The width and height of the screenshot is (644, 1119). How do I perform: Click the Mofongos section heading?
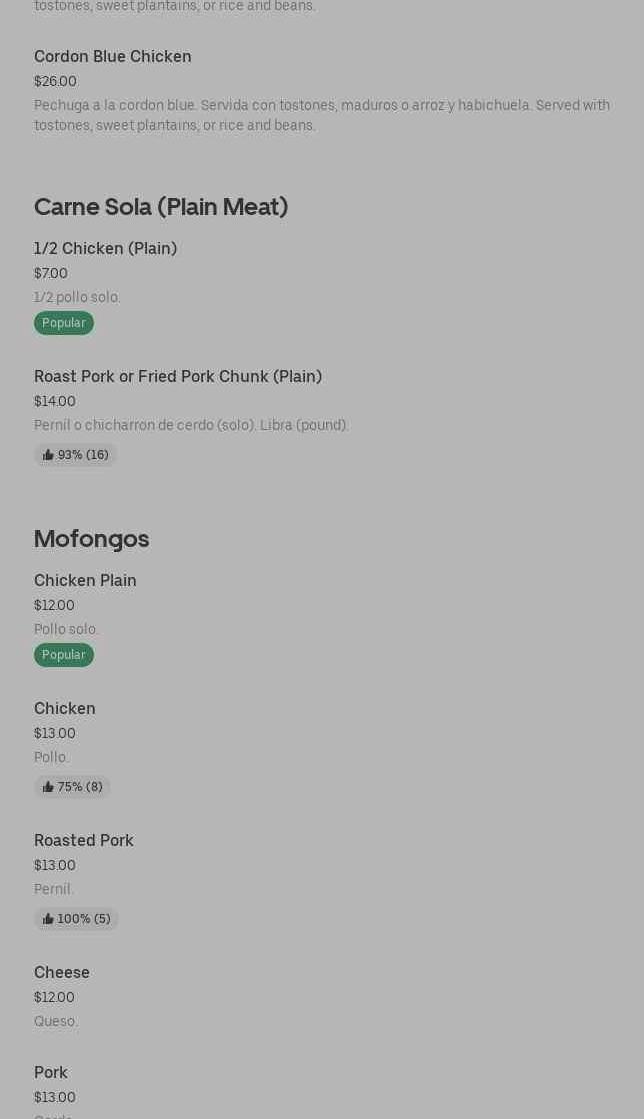click(x=91, y=539)
